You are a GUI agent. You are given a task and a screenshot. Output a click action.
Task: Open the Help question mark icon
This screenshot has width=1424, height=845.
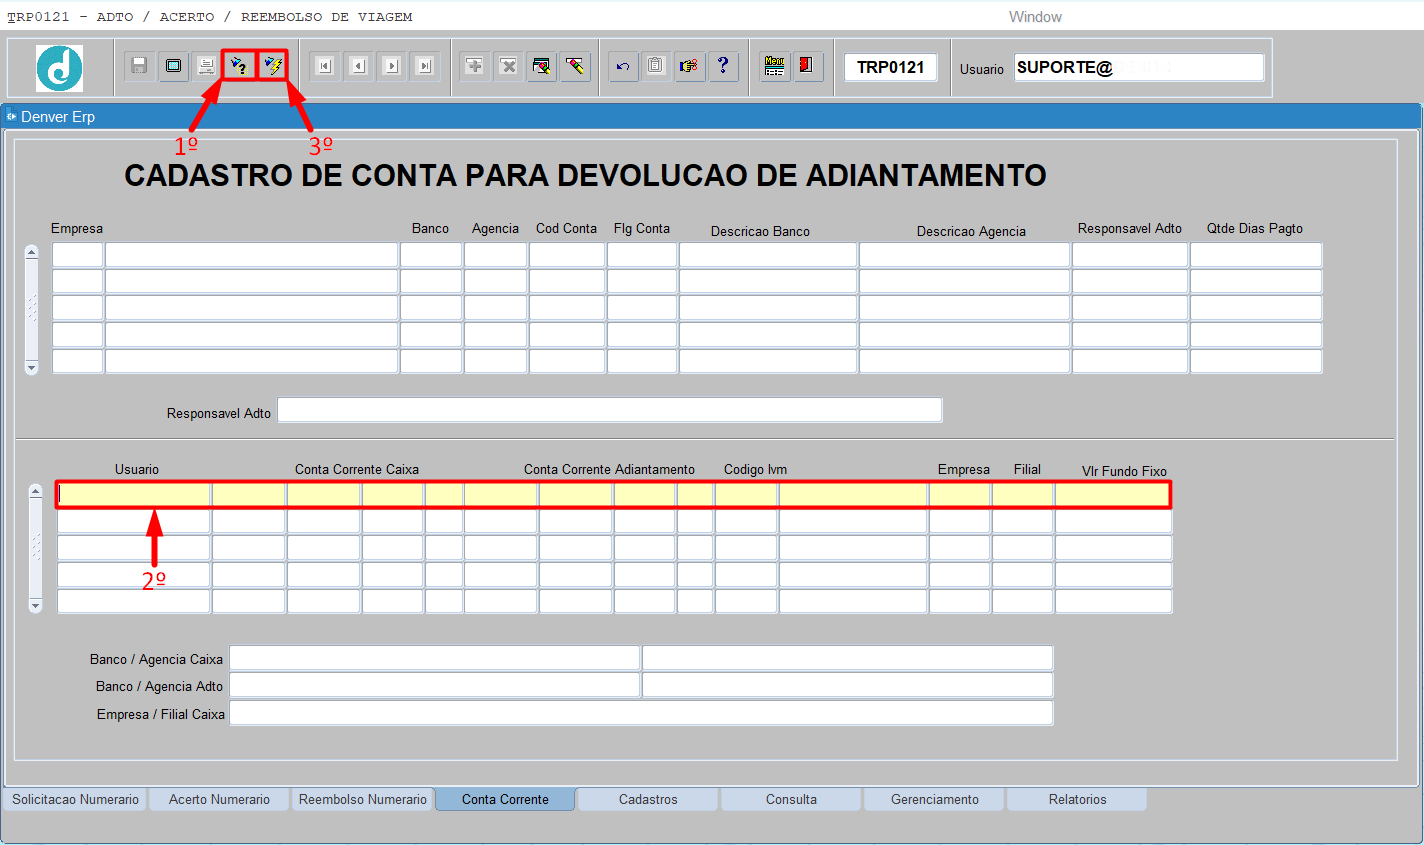[723, 66]
